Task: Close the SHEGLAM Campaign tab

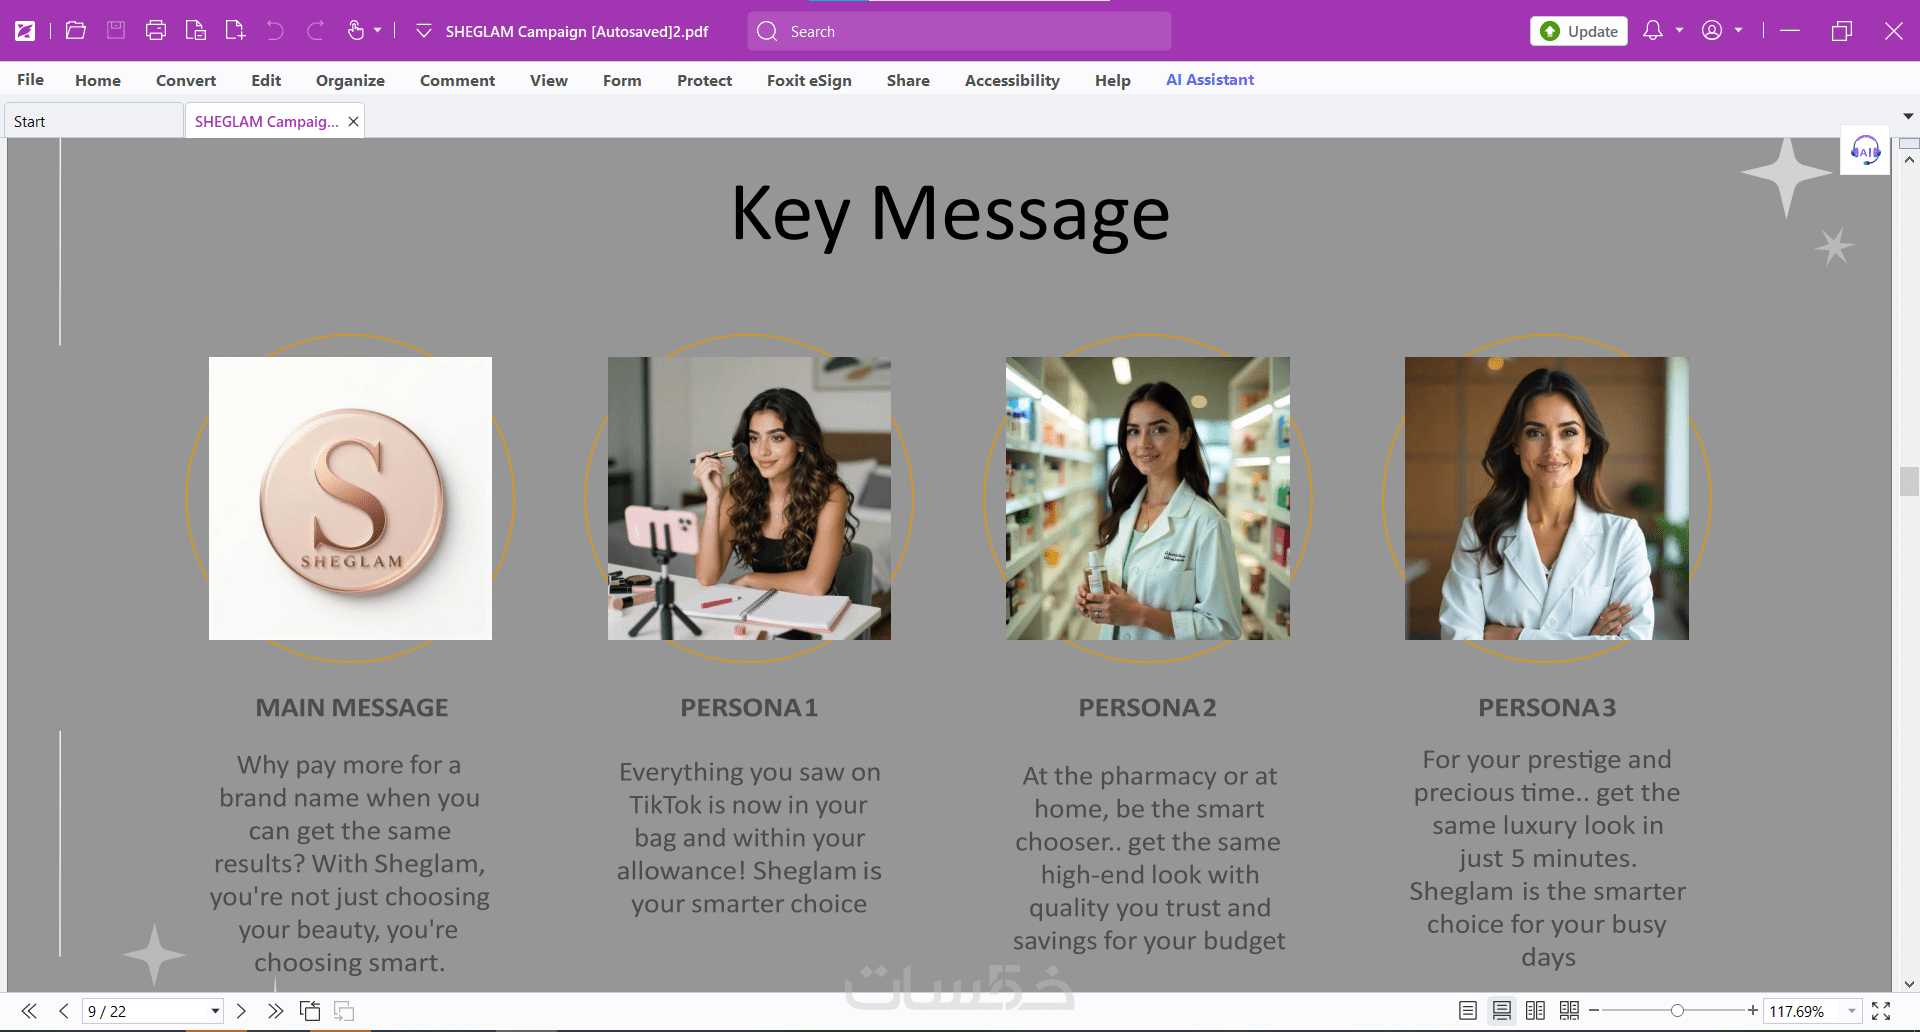Action: click(353, 121)
